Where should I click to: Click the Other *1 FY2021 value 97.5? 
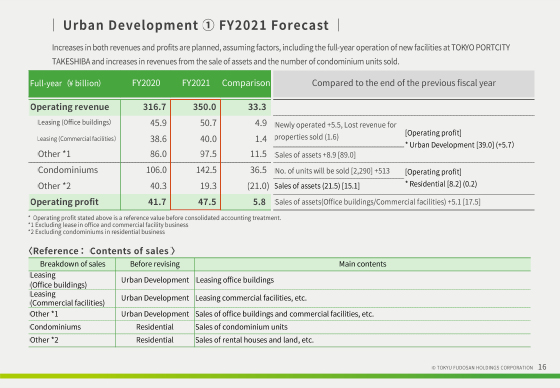pyautogui.click(x=208, y=154)
